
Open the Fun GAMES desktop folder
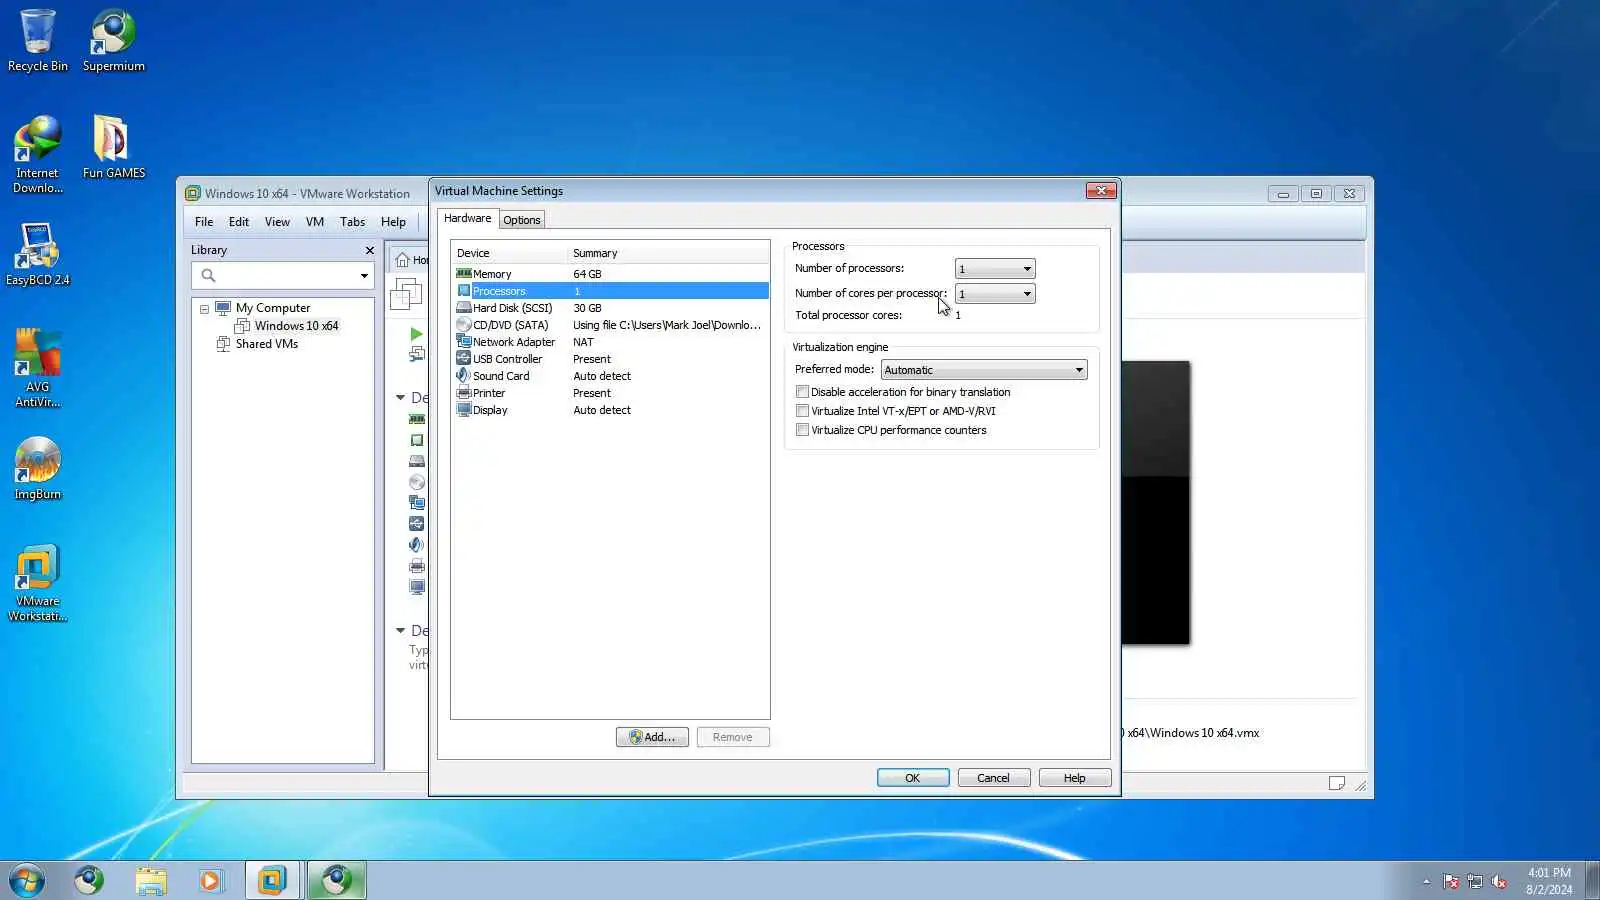114,147
